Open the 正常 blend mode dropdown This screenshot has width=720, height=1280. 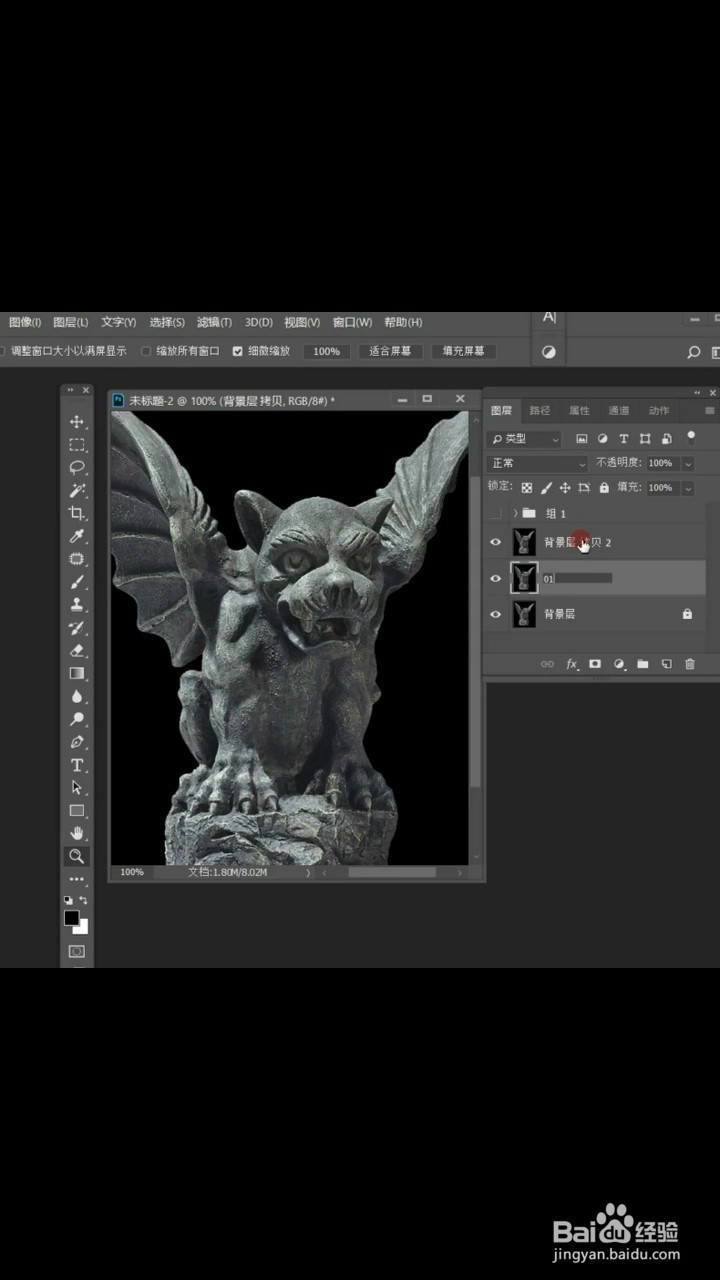[x=537, y=463]
